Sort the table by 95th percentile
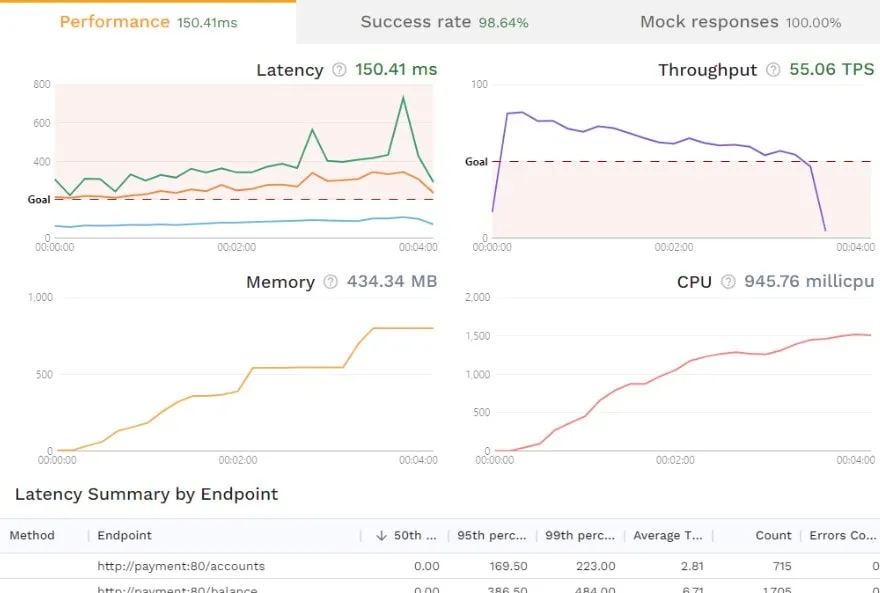 point(492,535)
